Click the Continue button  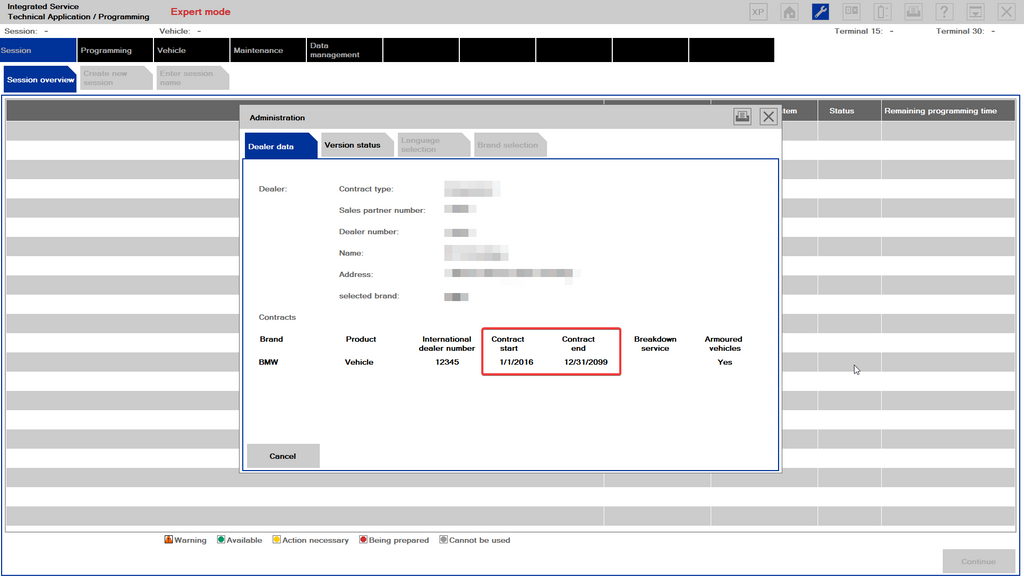(978, 561)
